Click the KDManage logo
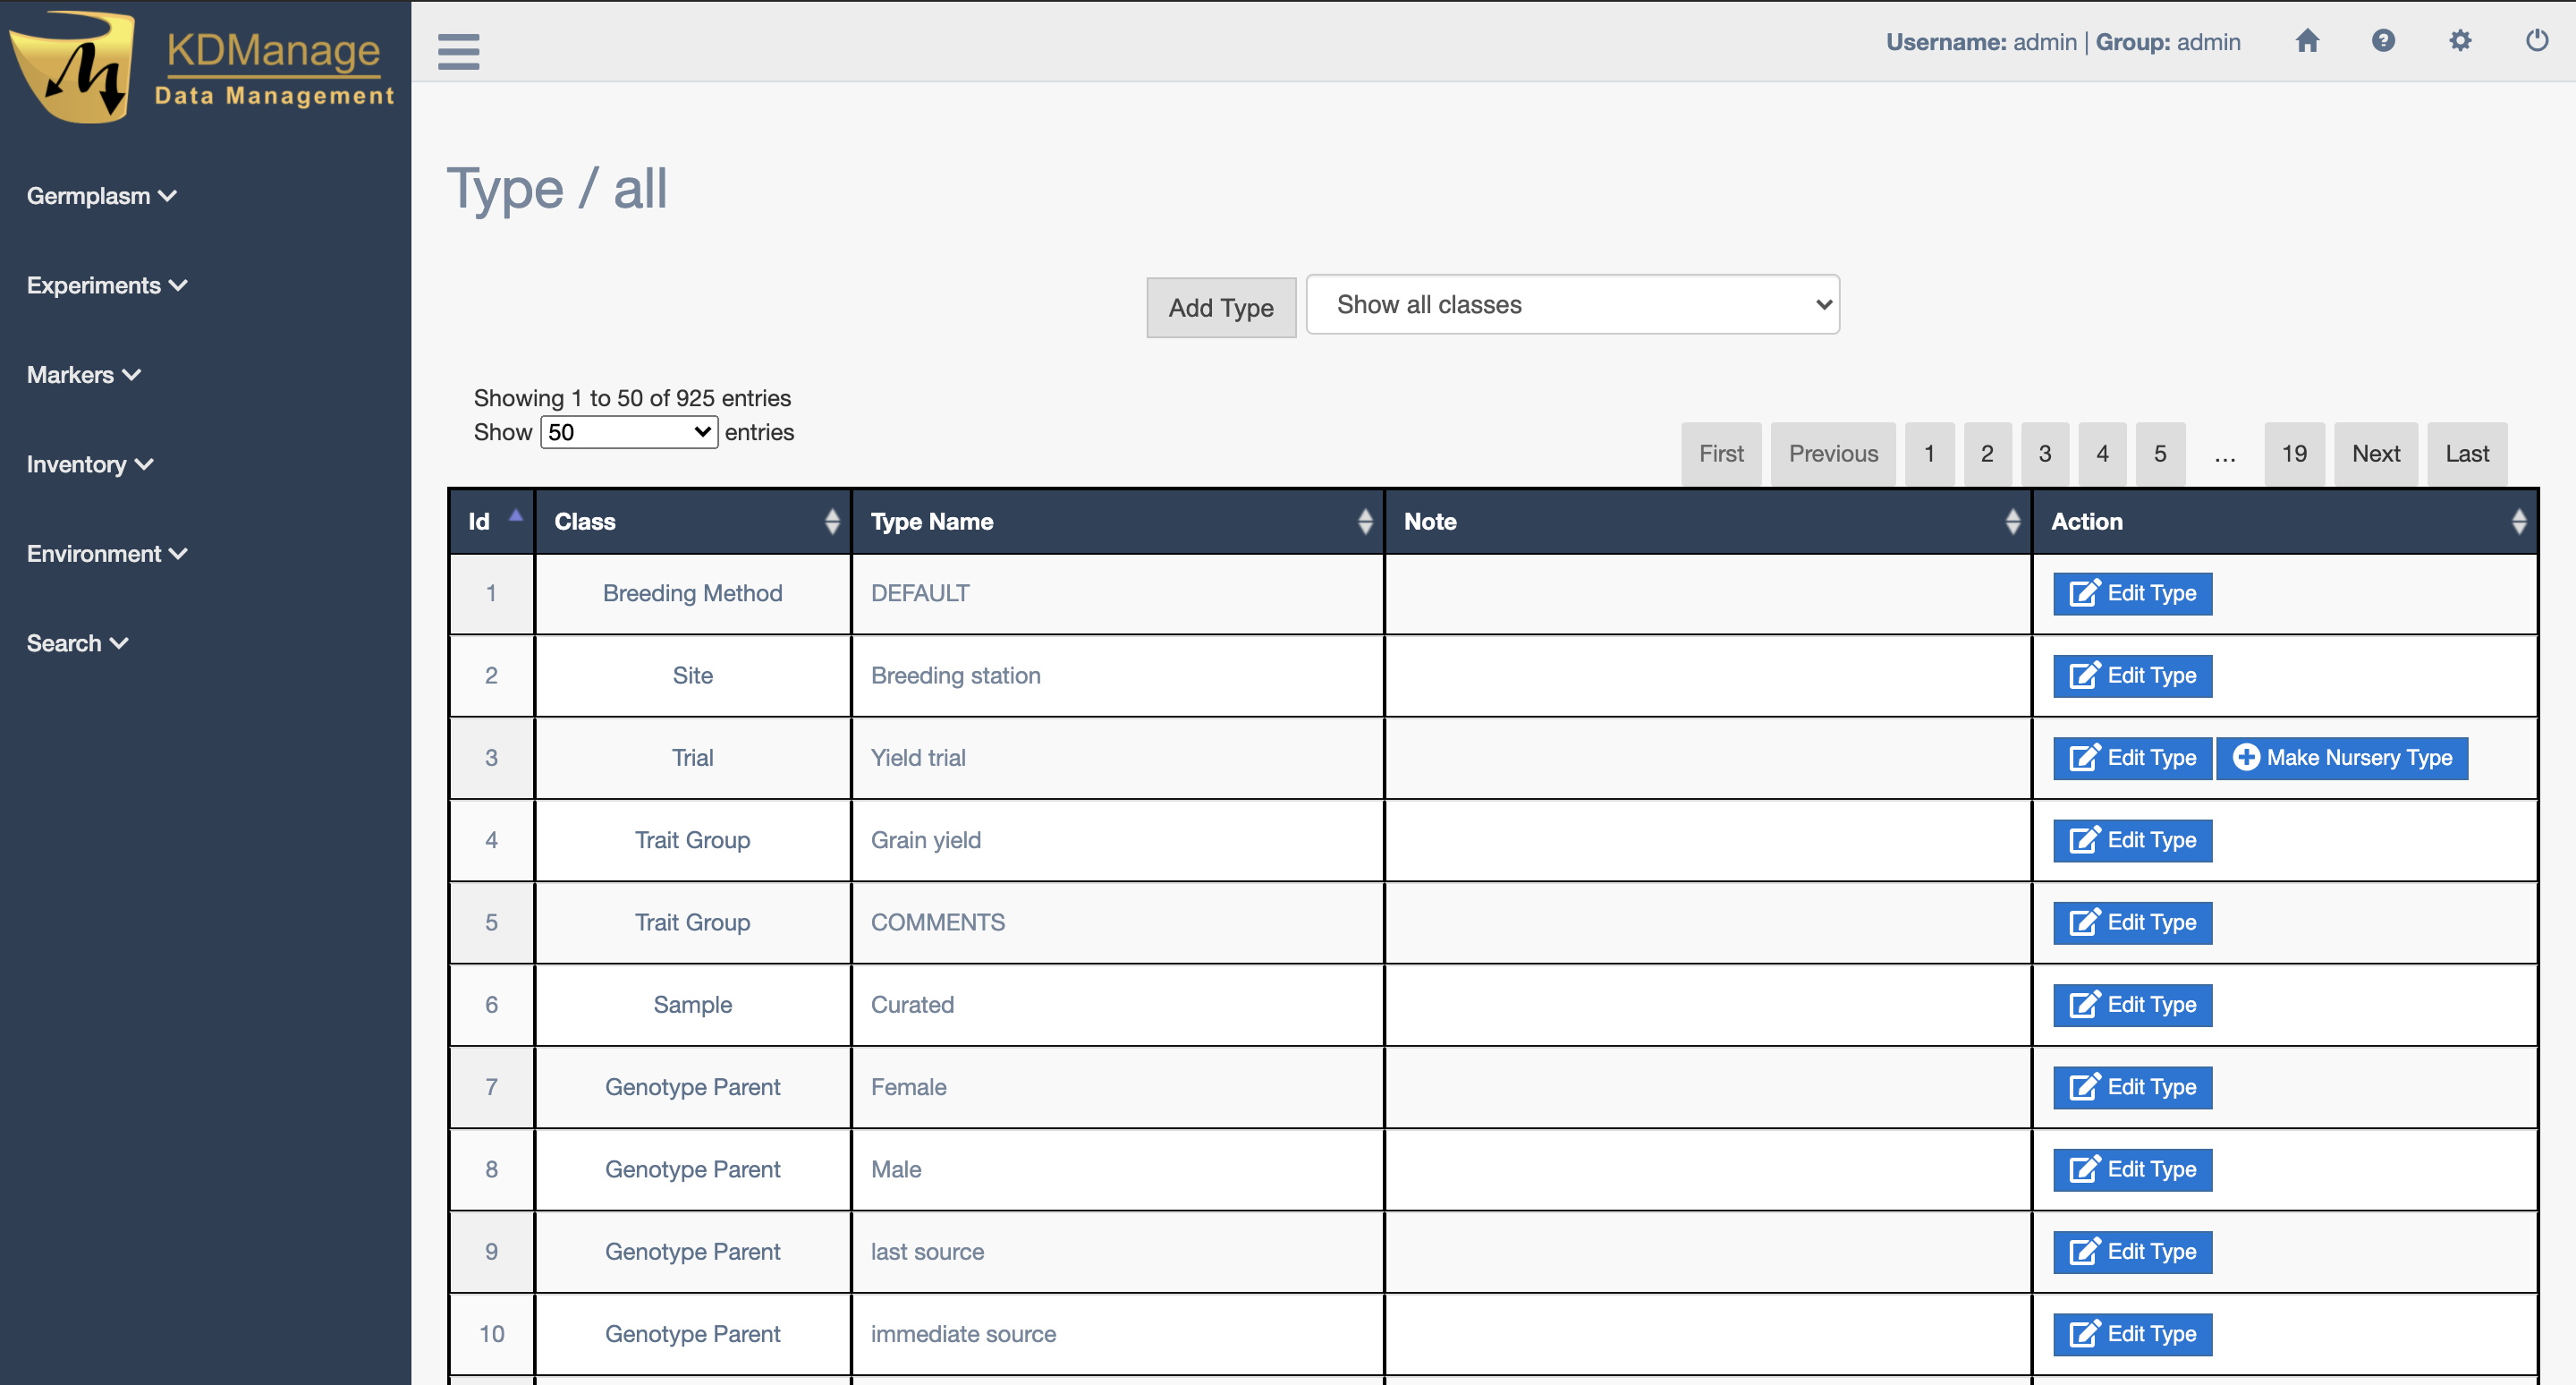The width and height of the screenshot is (2576, 1385). [203, 68]
